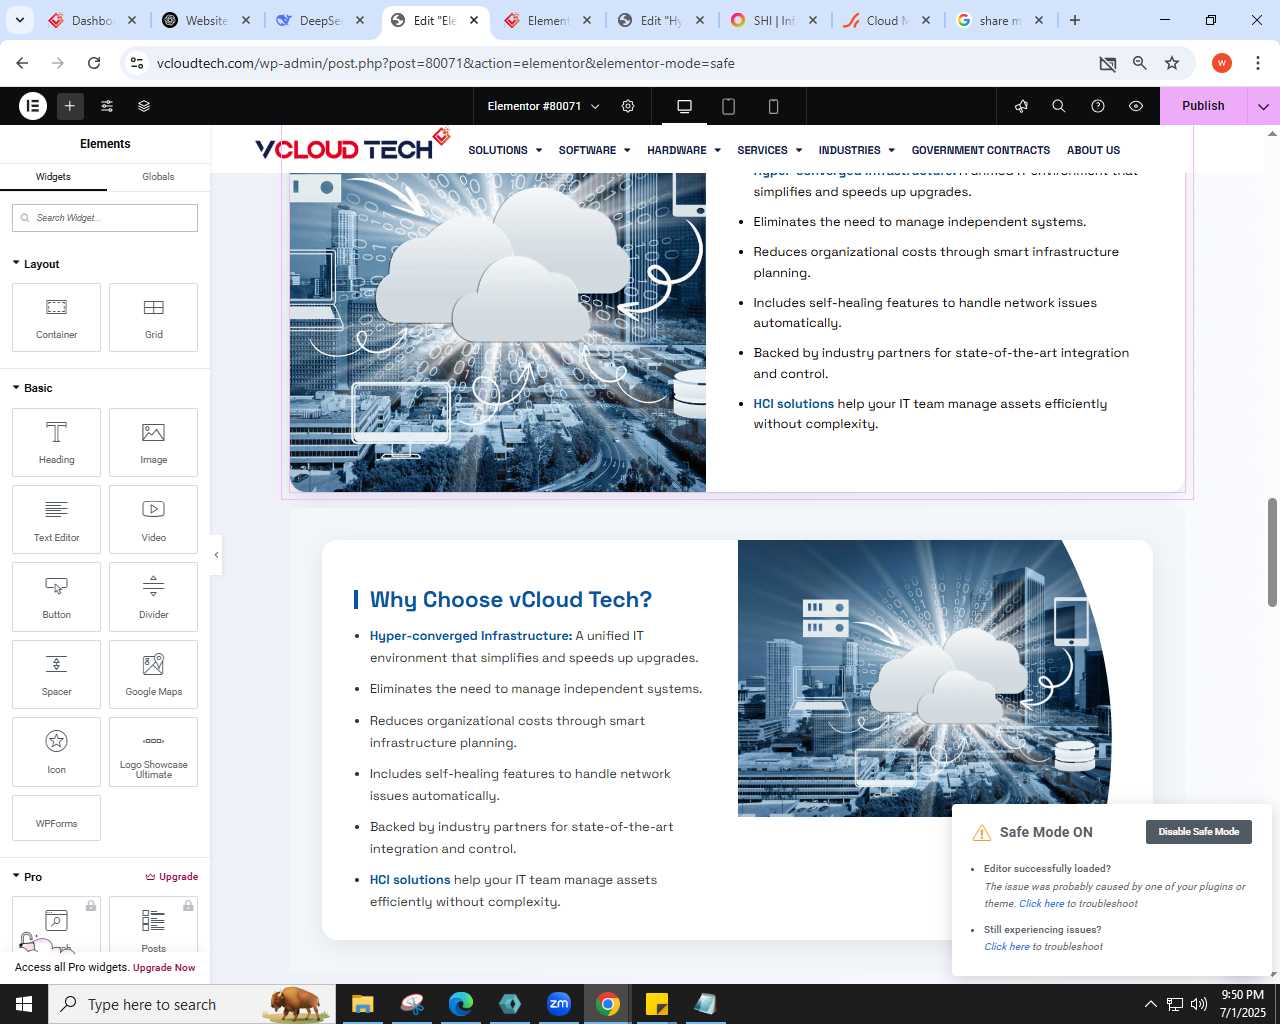The height and width of the screenshot is (1024, 1280).
Task: Open ABOUT US menu item
Action: tap(1093, 150)
